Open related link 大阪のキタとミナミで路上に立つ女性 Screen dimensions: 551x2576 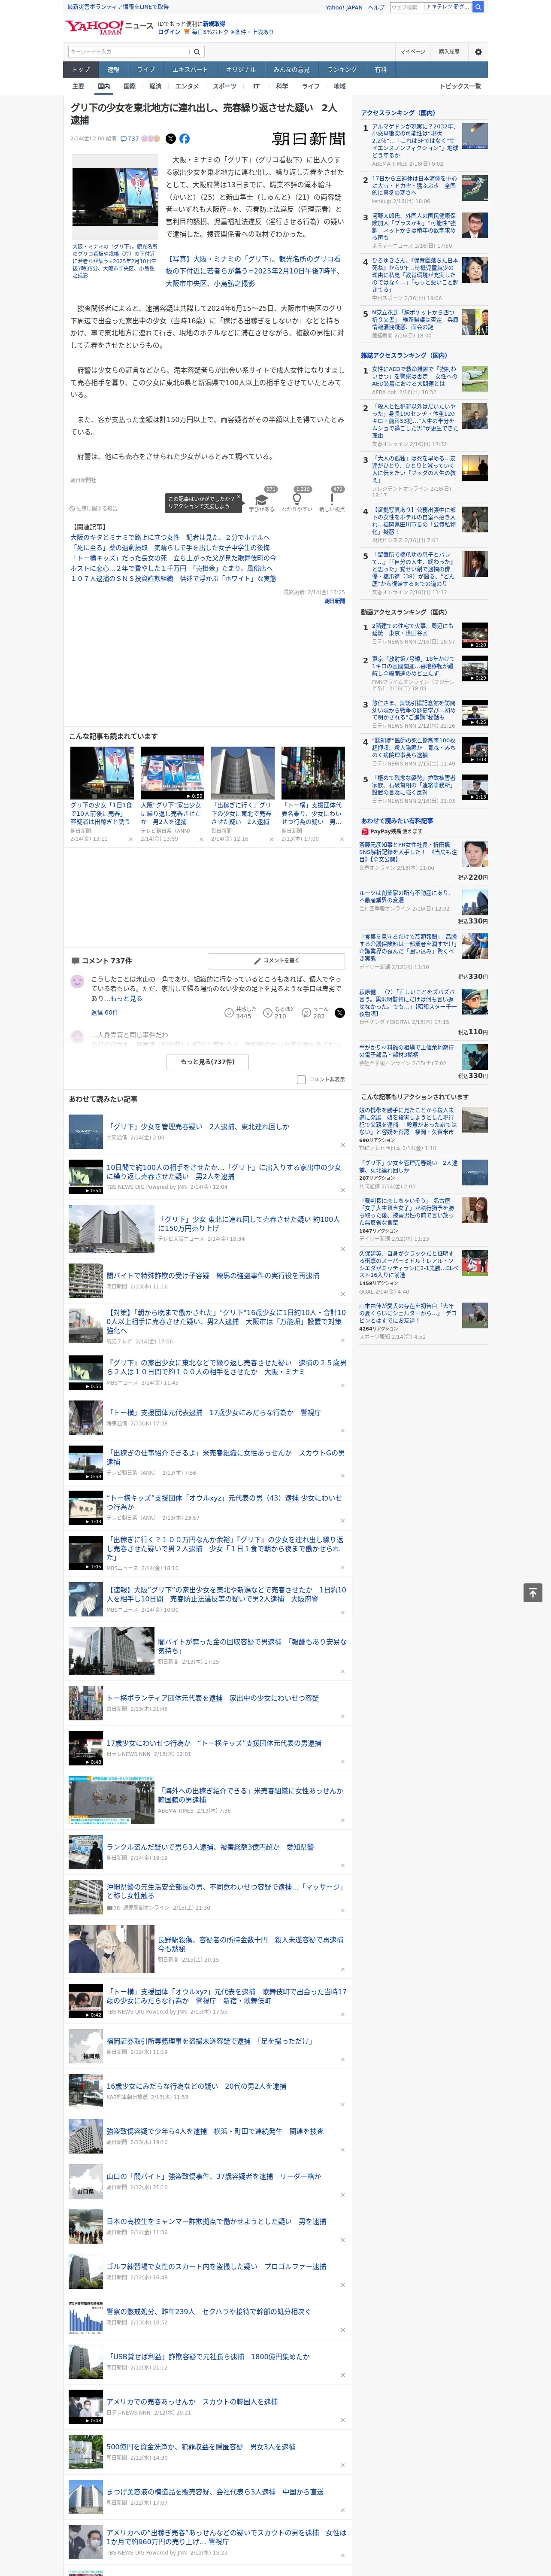169,538
